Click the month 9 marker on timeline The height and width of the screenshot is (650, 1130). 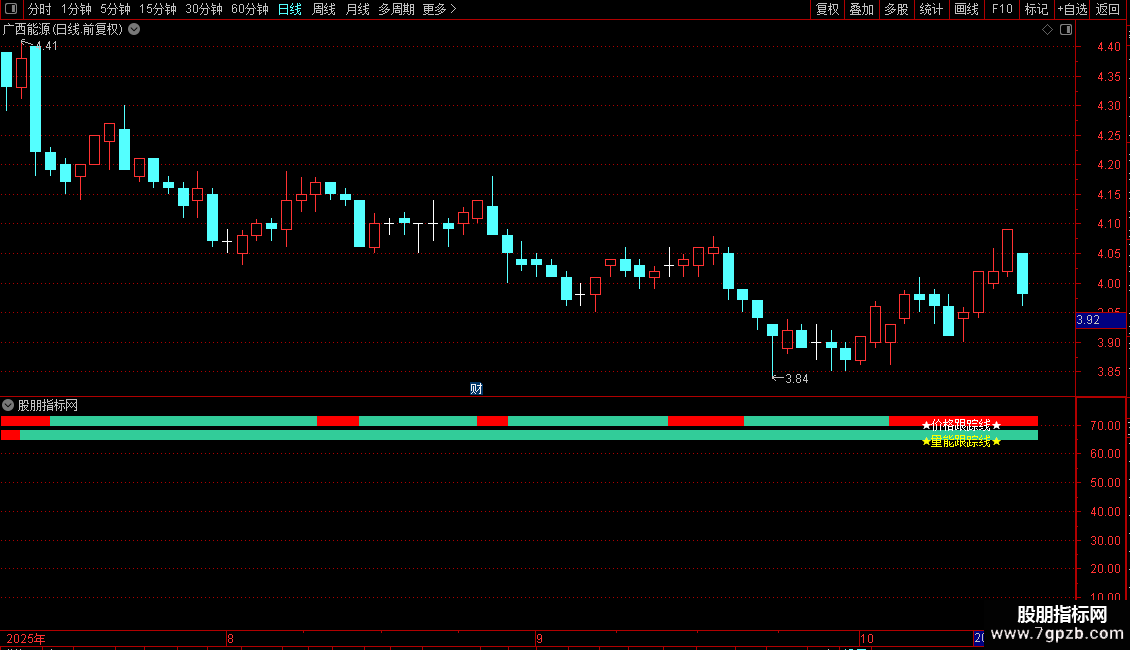point(539,638)
